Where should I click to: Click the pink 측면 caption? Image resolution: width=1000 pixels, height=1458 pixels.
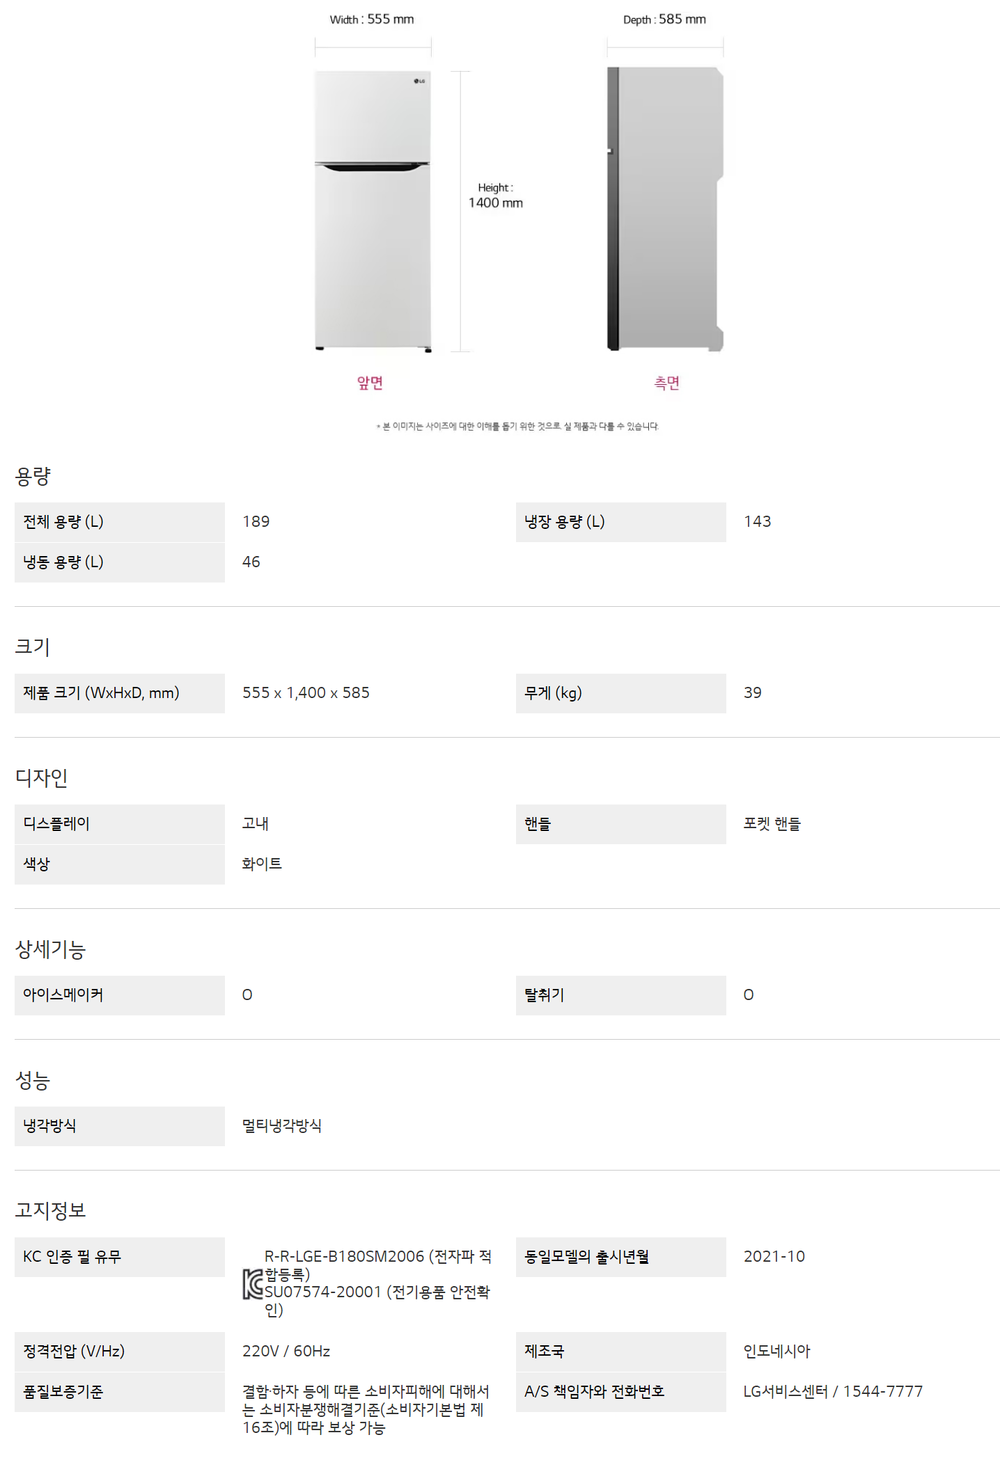tap(667, 383)
